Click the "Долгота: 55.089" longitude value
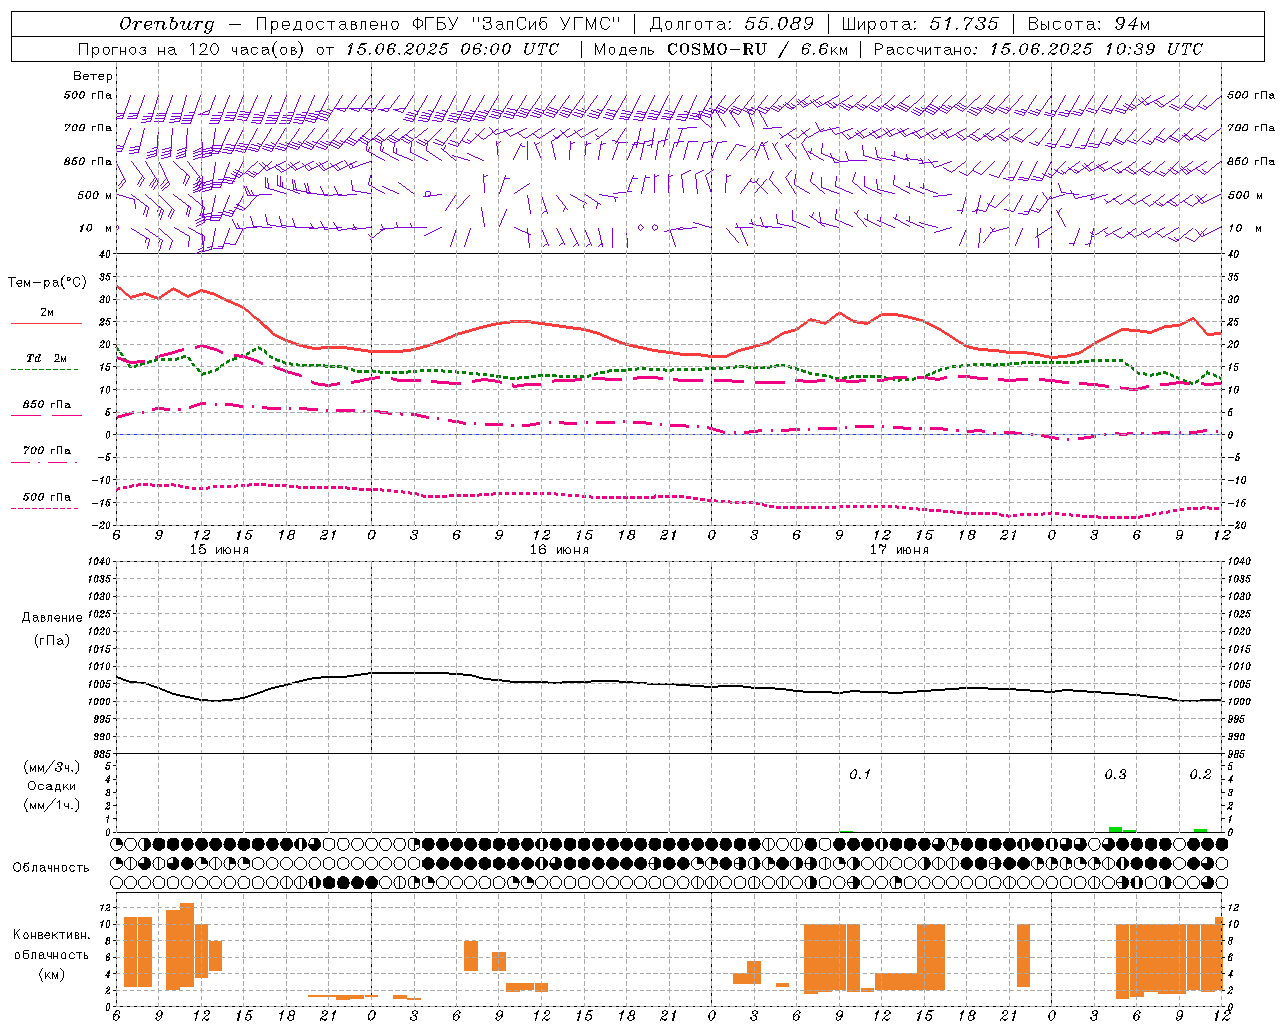The height and width of the screenshot is (1024, 1280). [x=732, y=24]
